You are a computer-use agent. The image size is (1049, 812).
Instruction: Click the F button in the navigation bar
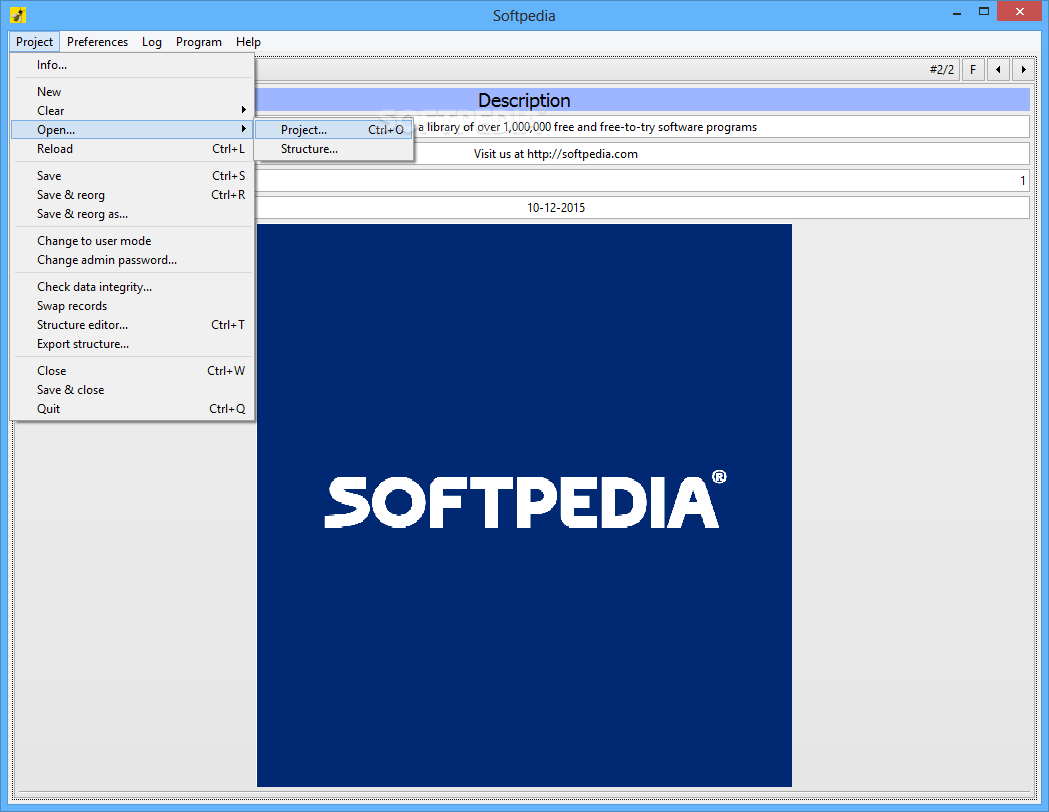click(973, 70)
